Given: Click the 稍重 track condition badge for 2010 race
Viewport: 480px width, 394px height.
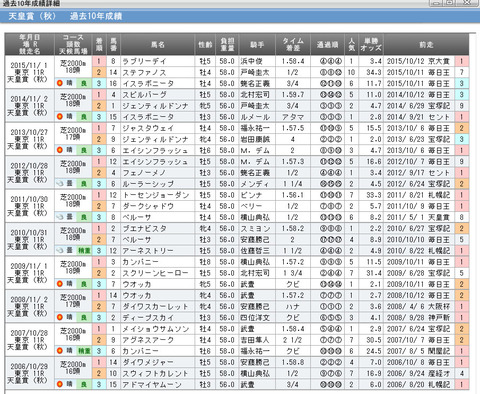Looking at the screenshot, I should coord(84,250).
